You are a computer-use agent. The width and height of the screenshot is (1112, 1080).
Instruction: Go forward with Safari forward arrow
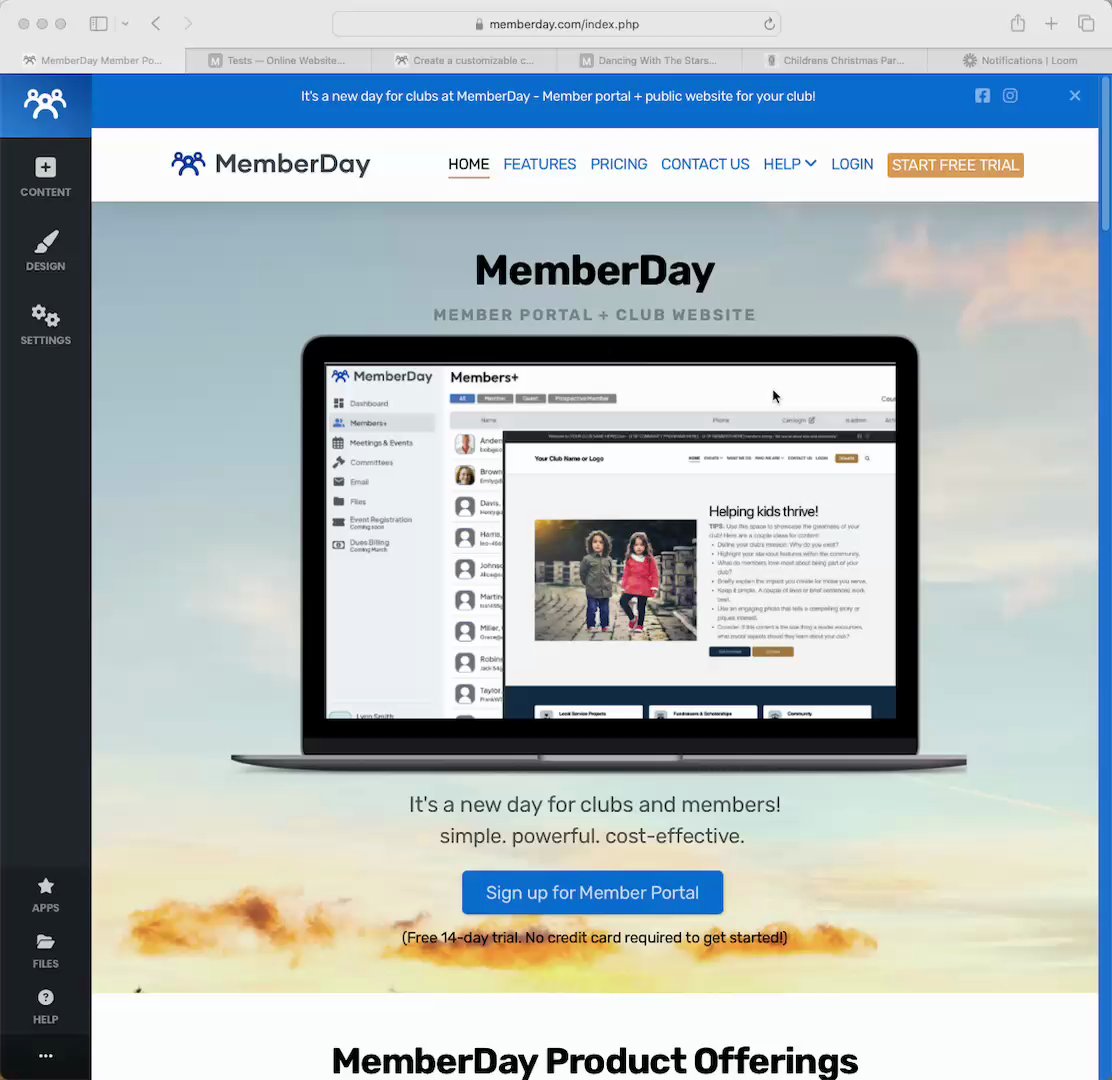tap(187, 23)
